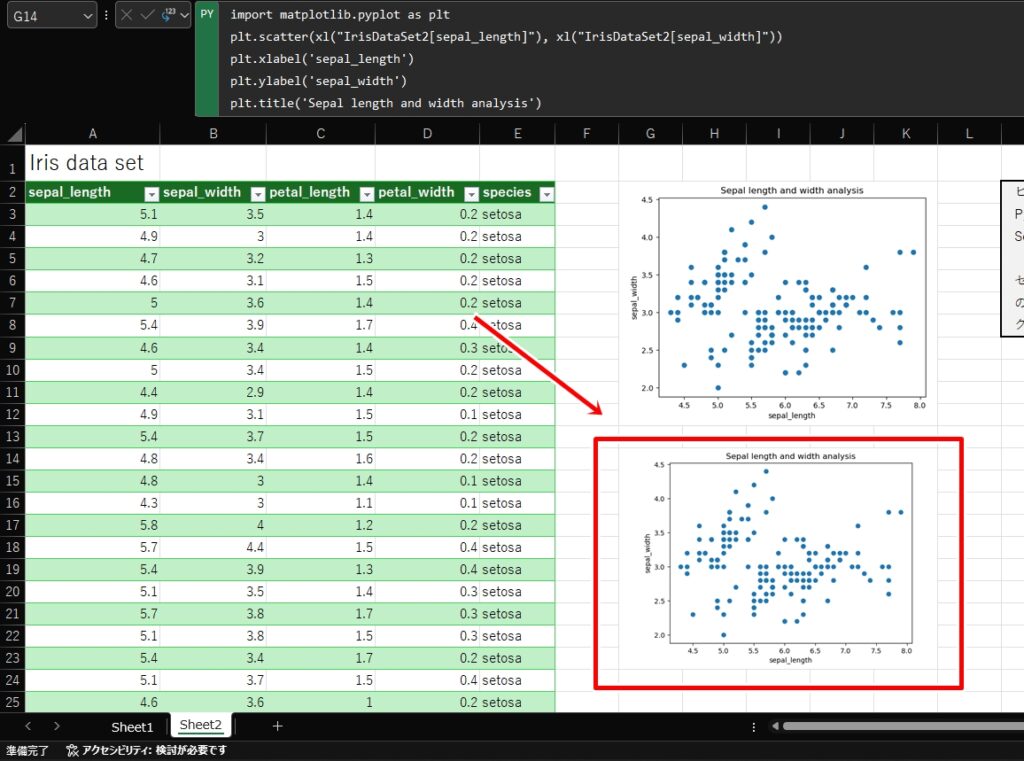Open the sepal_length column filter dropdown
The width and height of the screenshot is (1024, 761).
tap(152, 192)
